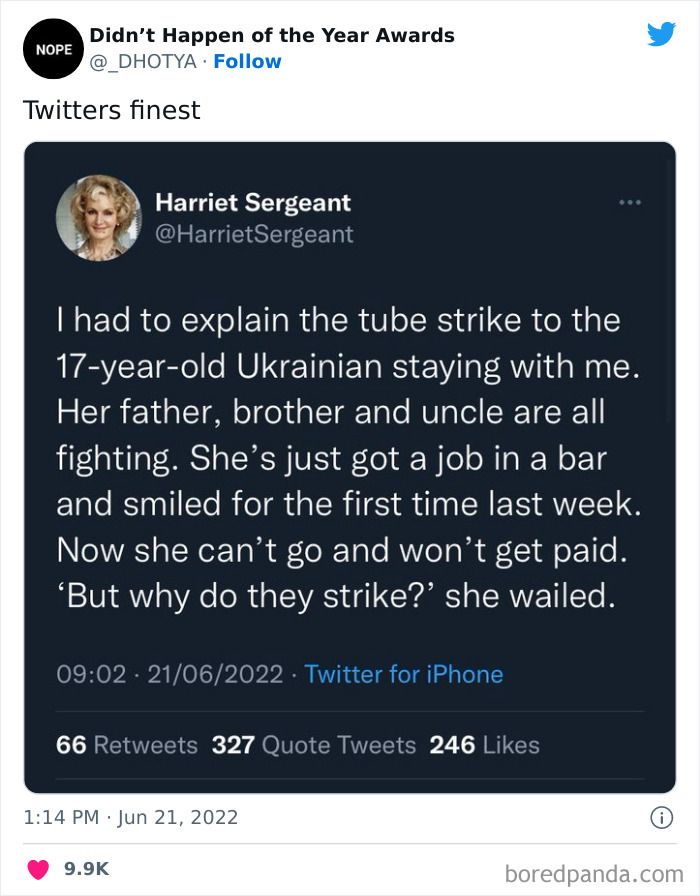Viewport: 700px width, 896px height.
Task: View the 66 Retweets list
Action: click(x=127, y=745)
